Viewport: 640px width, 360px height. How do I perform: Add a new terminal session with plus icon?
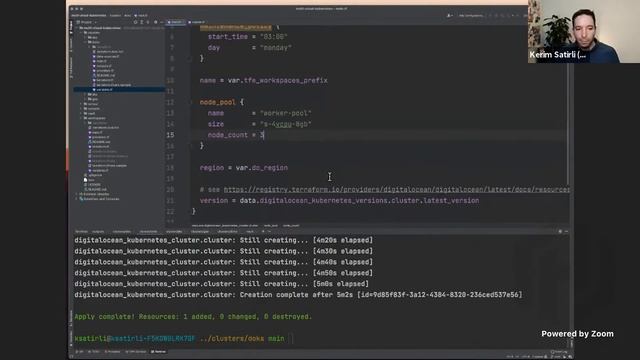[x=263, y=231]
